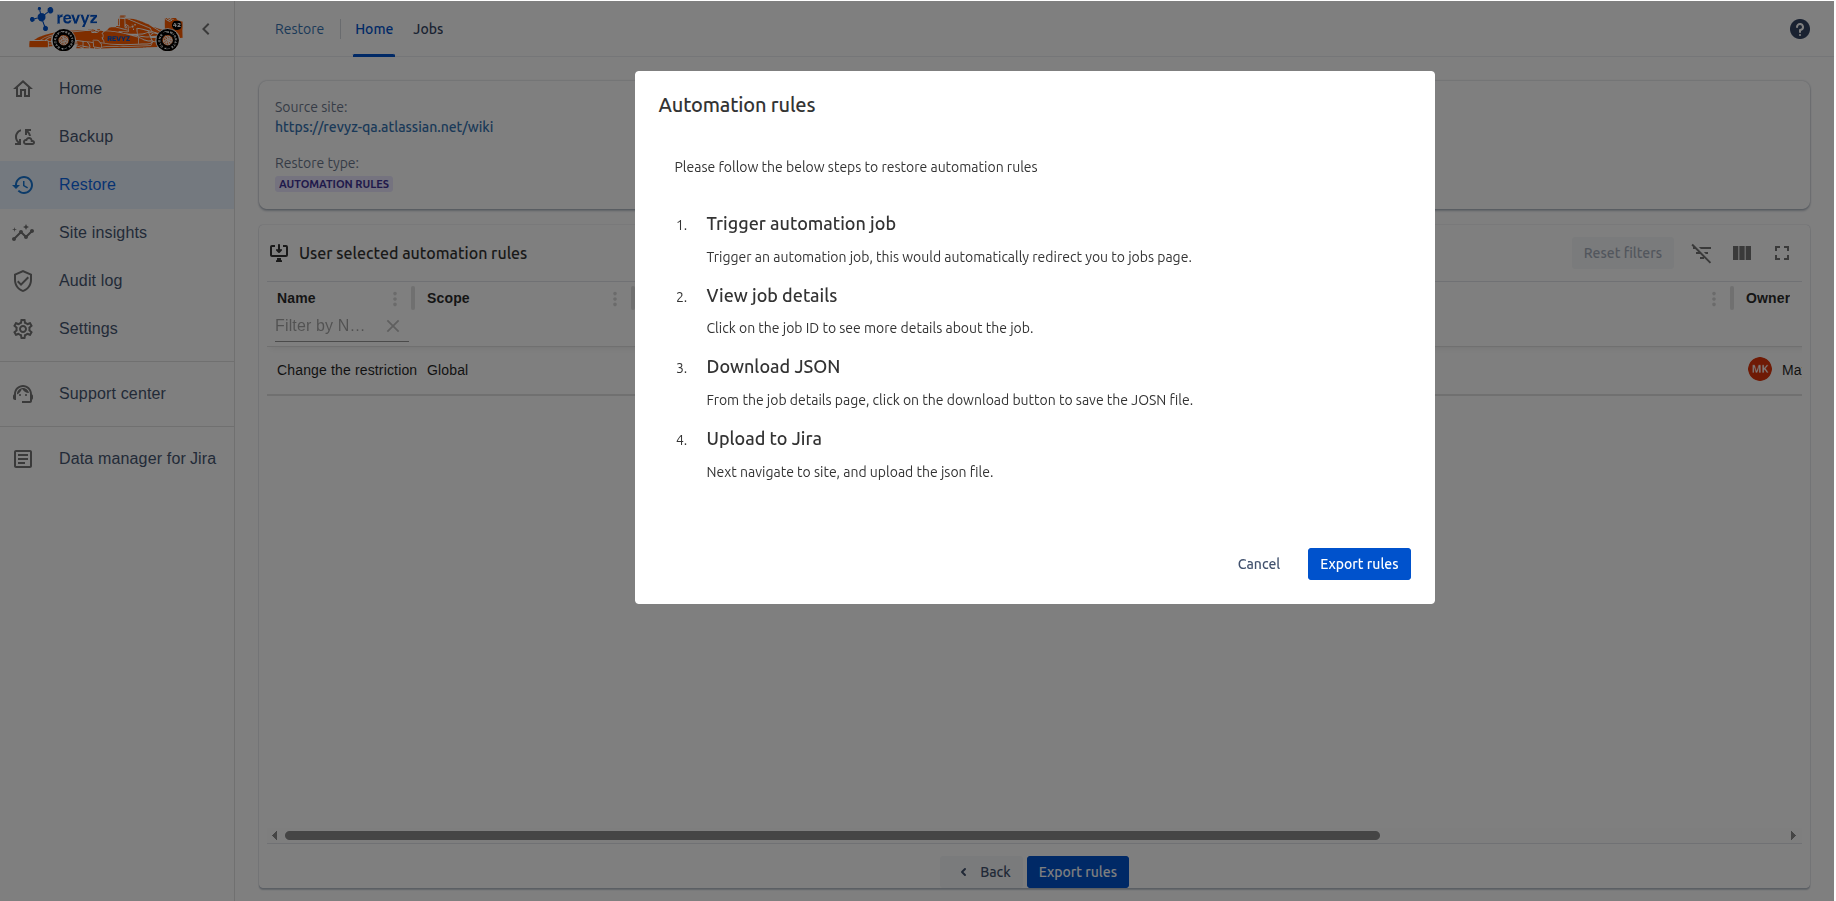Open the revyz-qa Atlassian wiki link

coord(384,126)
